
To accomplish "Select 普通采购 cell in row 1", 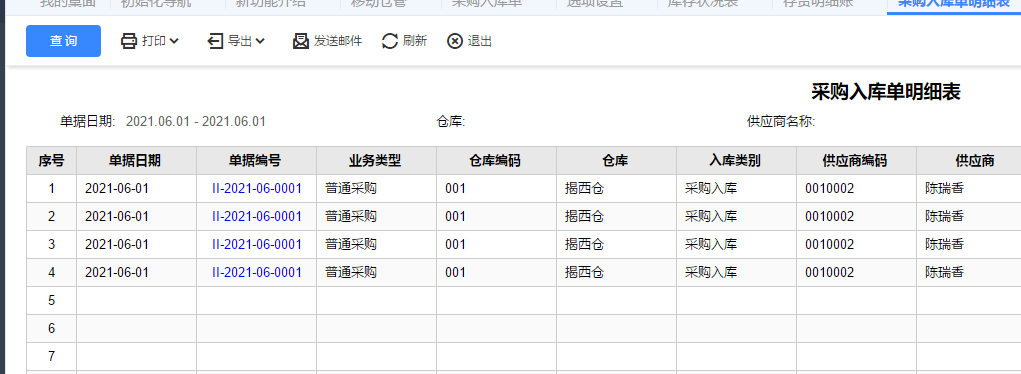I will point(376,189).
